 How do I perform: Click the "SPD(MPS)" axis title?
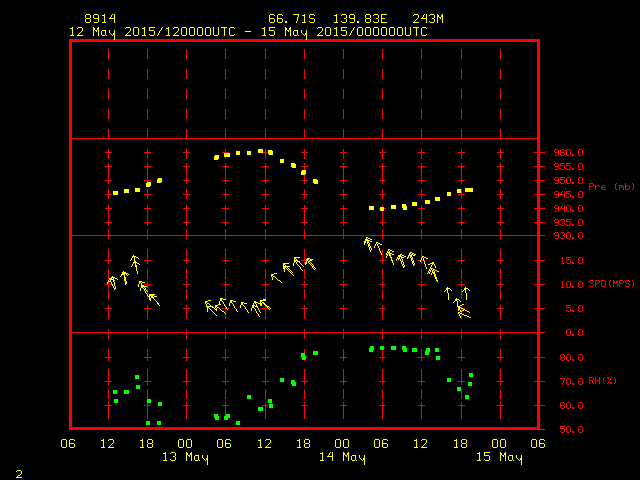point(611,284)
